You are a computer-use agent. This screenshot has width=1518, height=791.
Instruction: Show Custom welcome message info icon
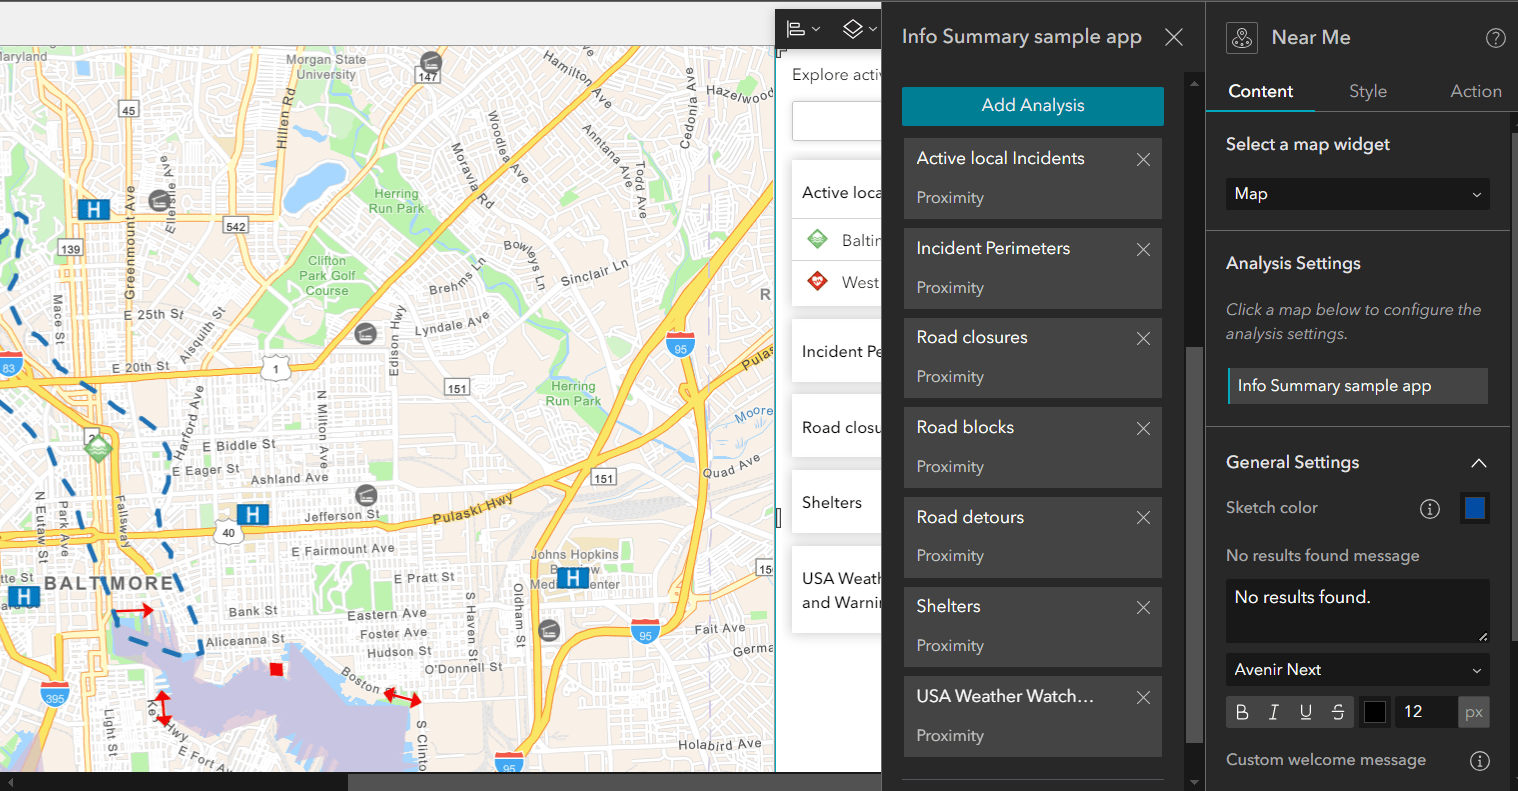click(x=1480, y=761)
